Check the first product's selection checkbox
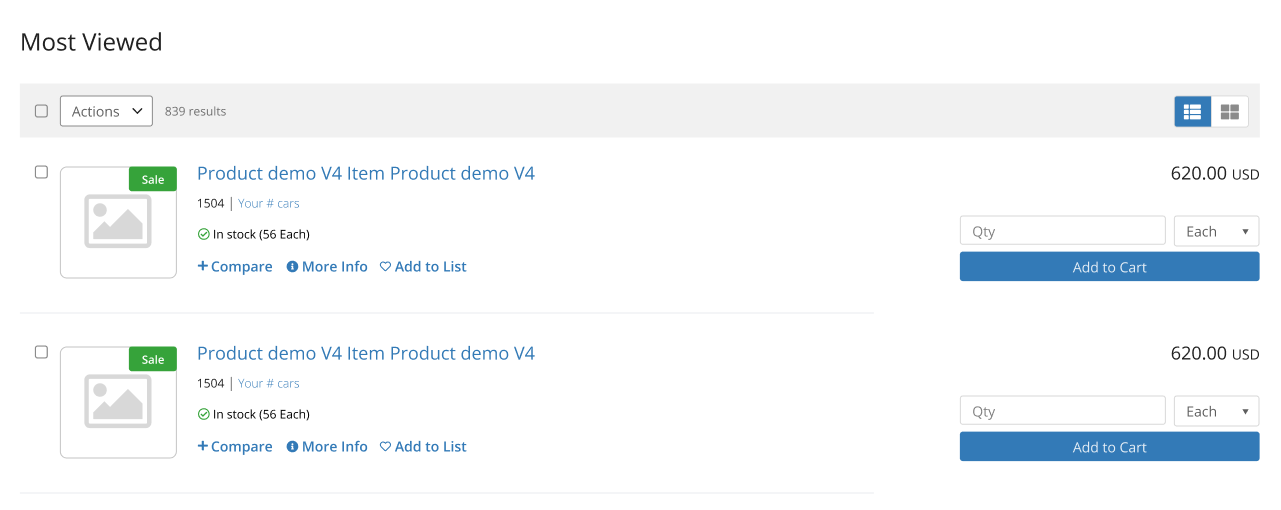 tap(41, 172)
